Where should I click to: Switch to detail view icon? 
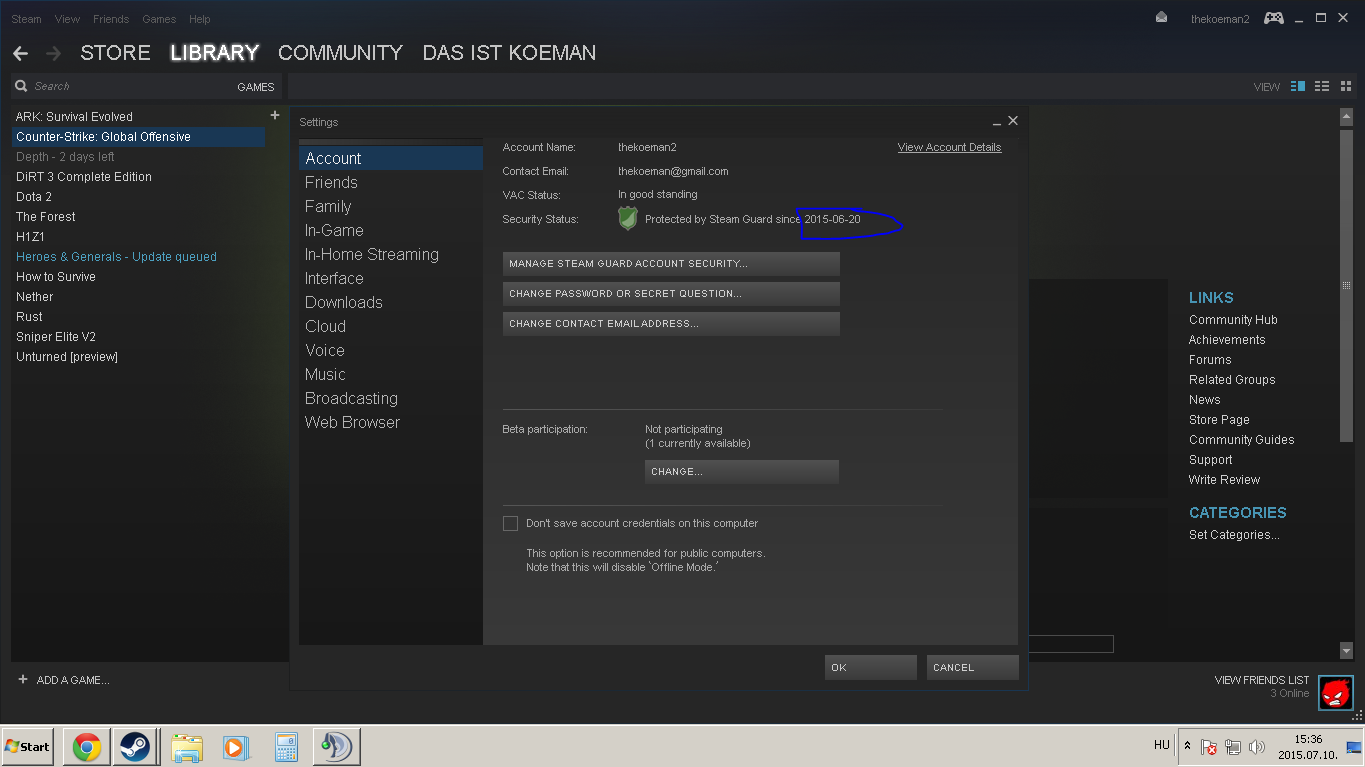coord(1298,86)
